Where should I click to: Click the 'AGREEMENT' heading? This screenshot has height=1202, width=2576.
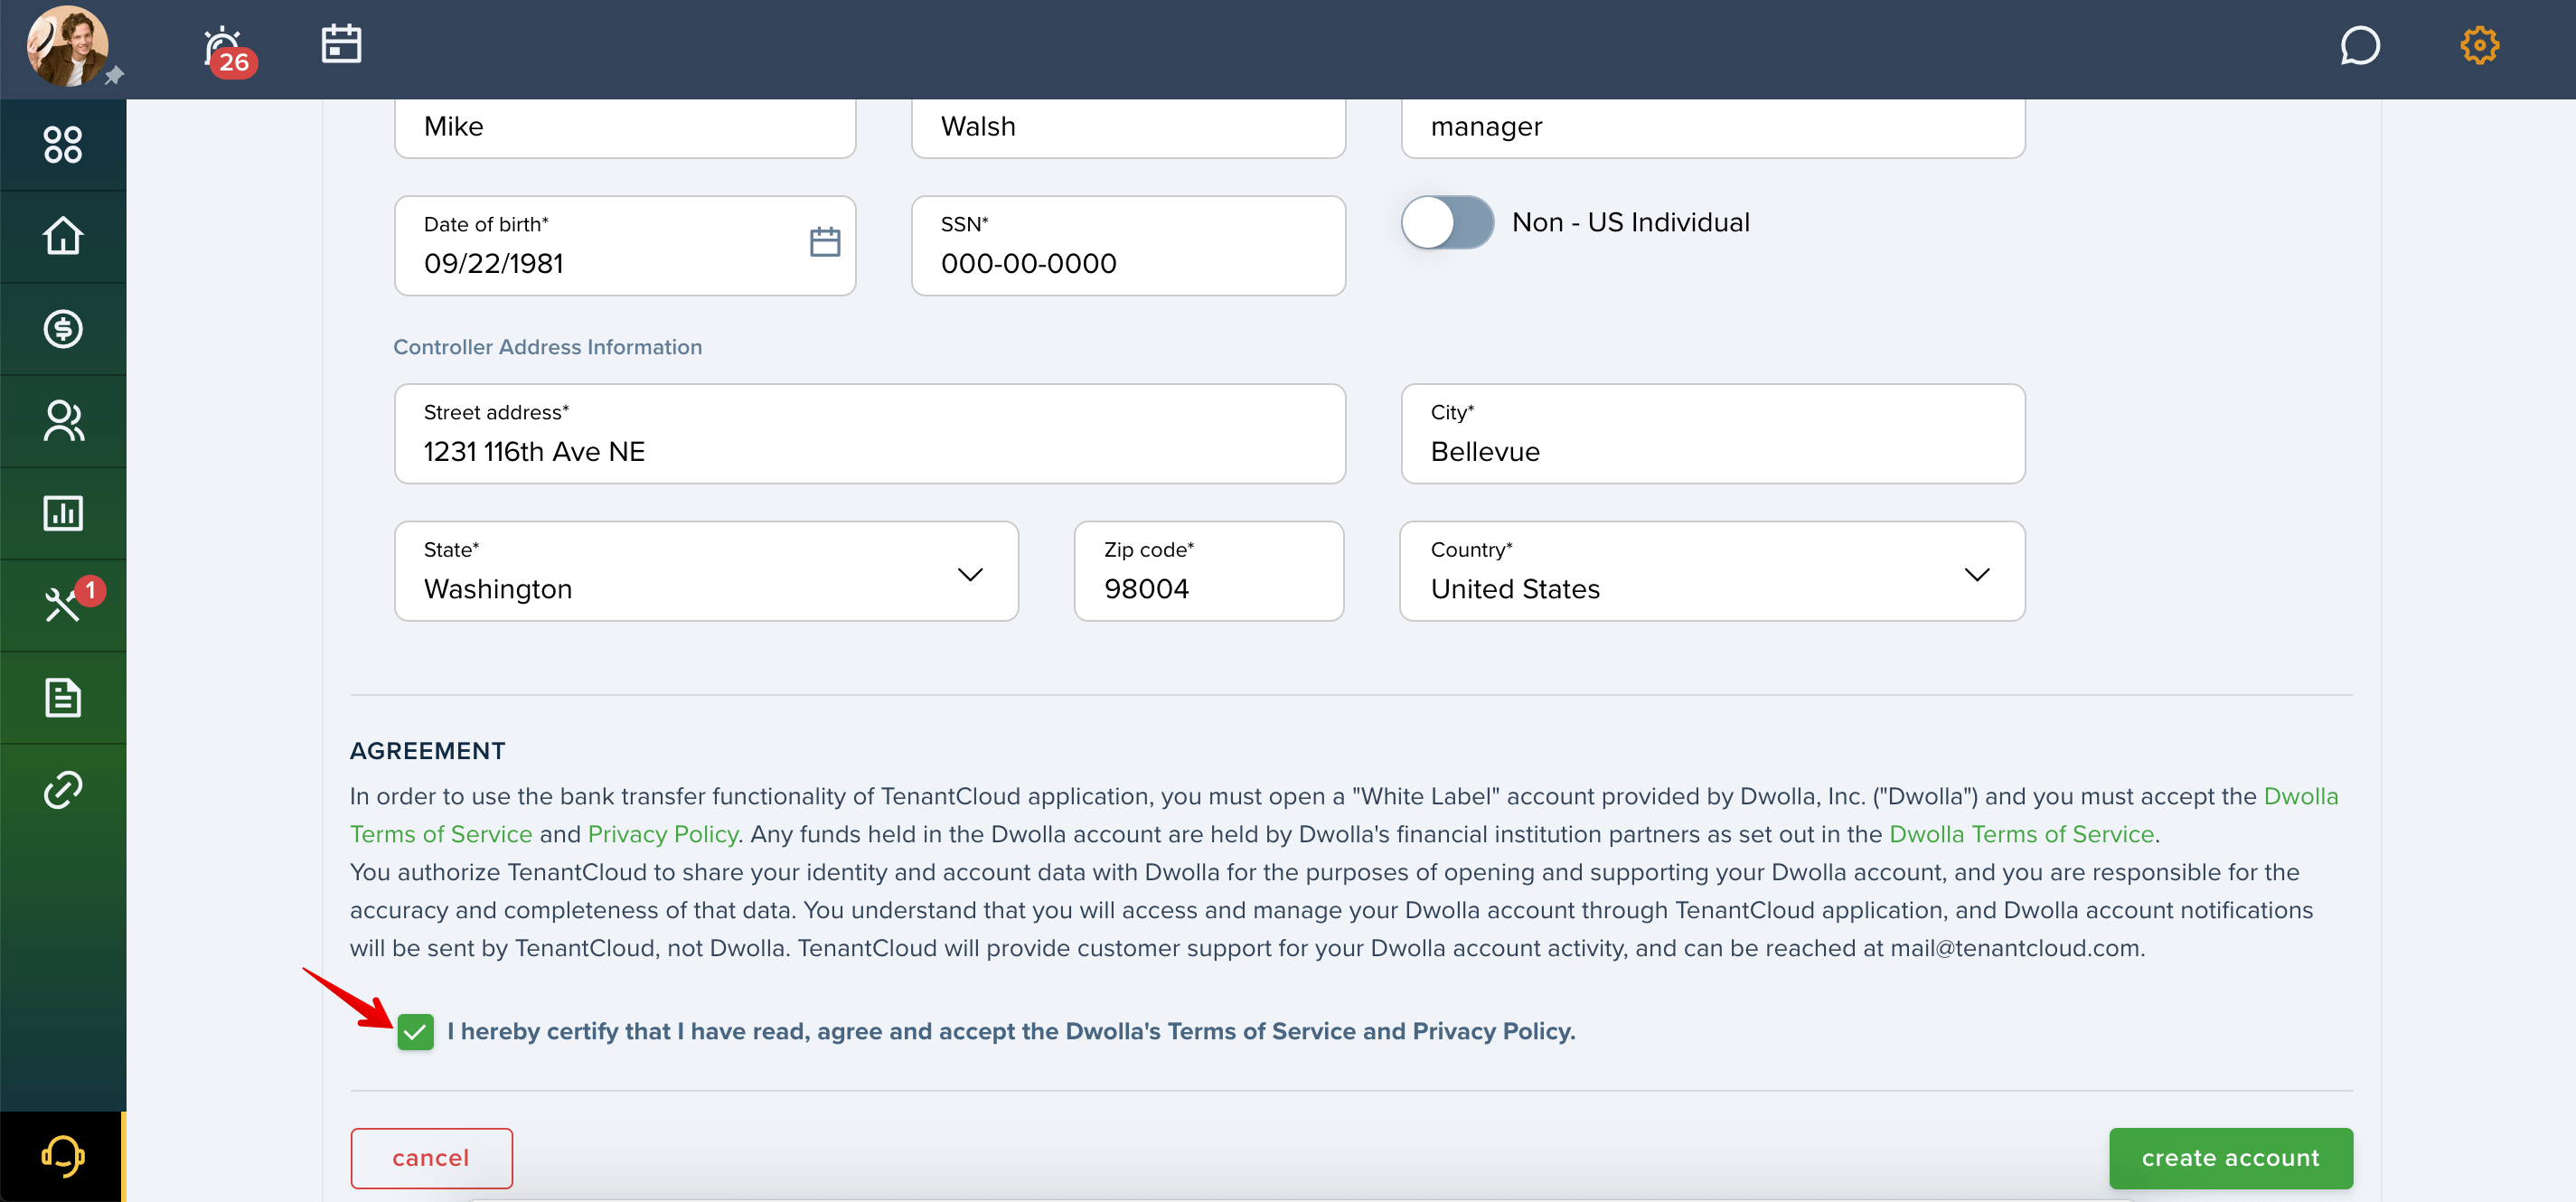point(427,751)
